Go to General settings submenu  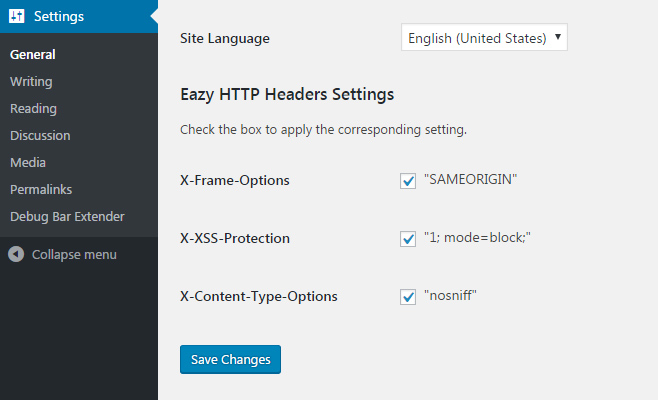tap(33, 55)
